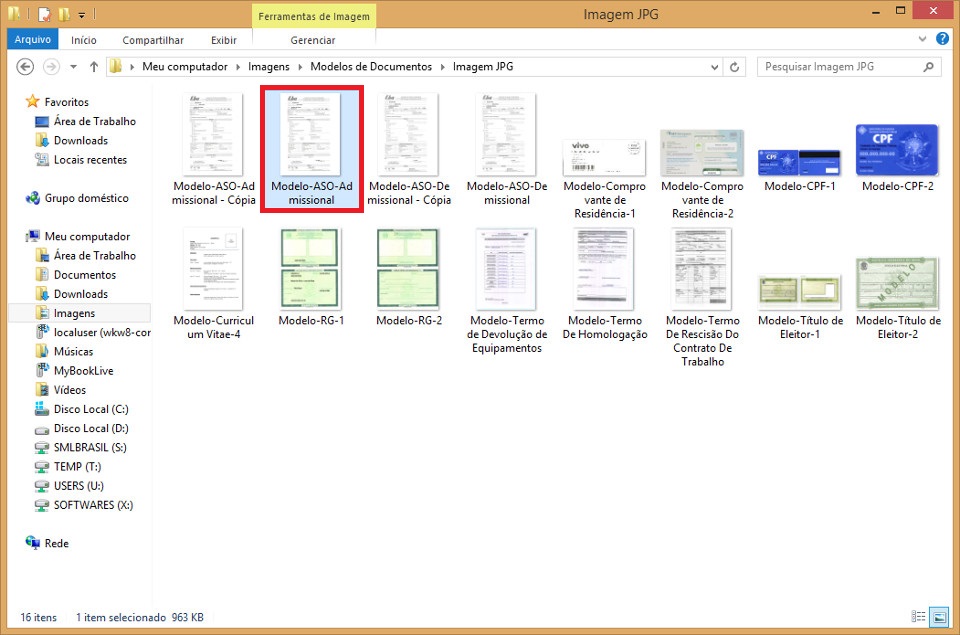Switch to large icons view in status bar
The width and height of the screenshot is (960, 635).
(x=938, y=617)
